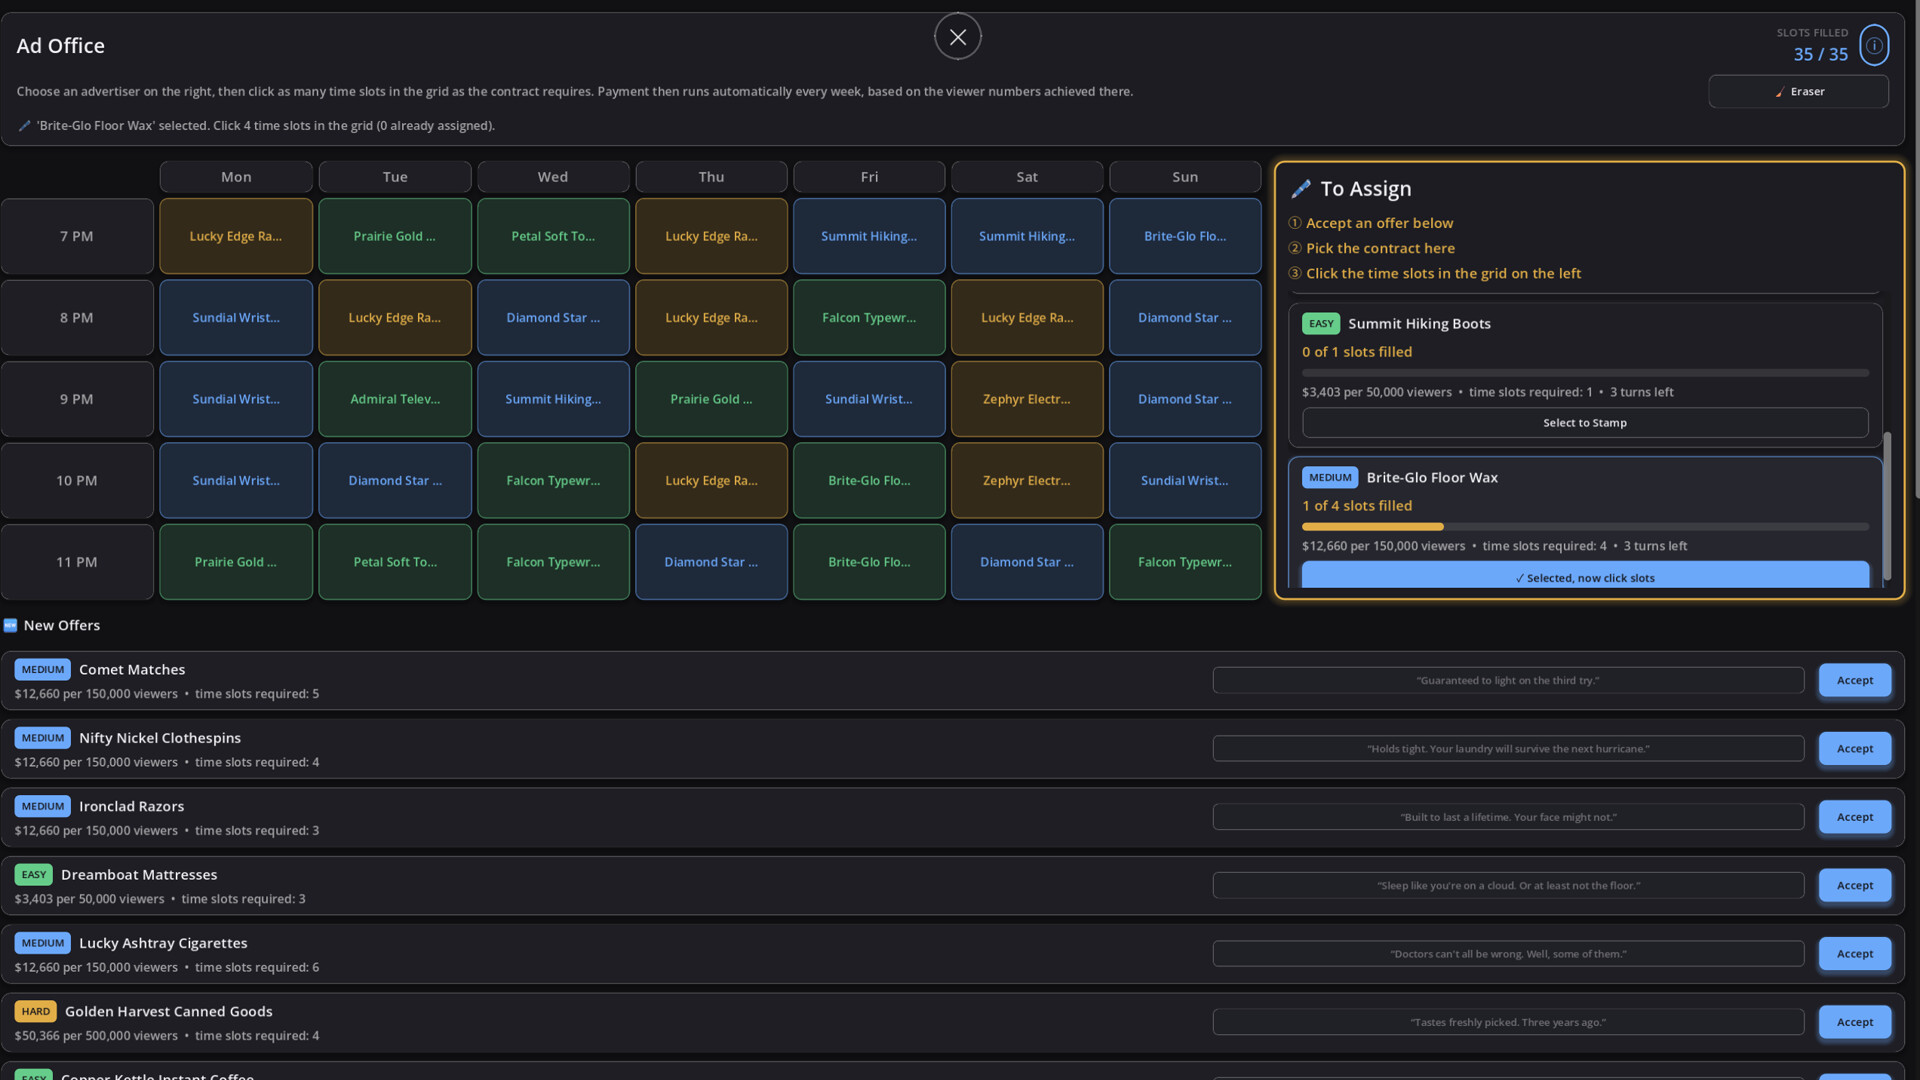Click the To Assign panel scrollbar
Viewport: 1920px width, 1080px height.
pyautogui.click(x=1887, y=505)
